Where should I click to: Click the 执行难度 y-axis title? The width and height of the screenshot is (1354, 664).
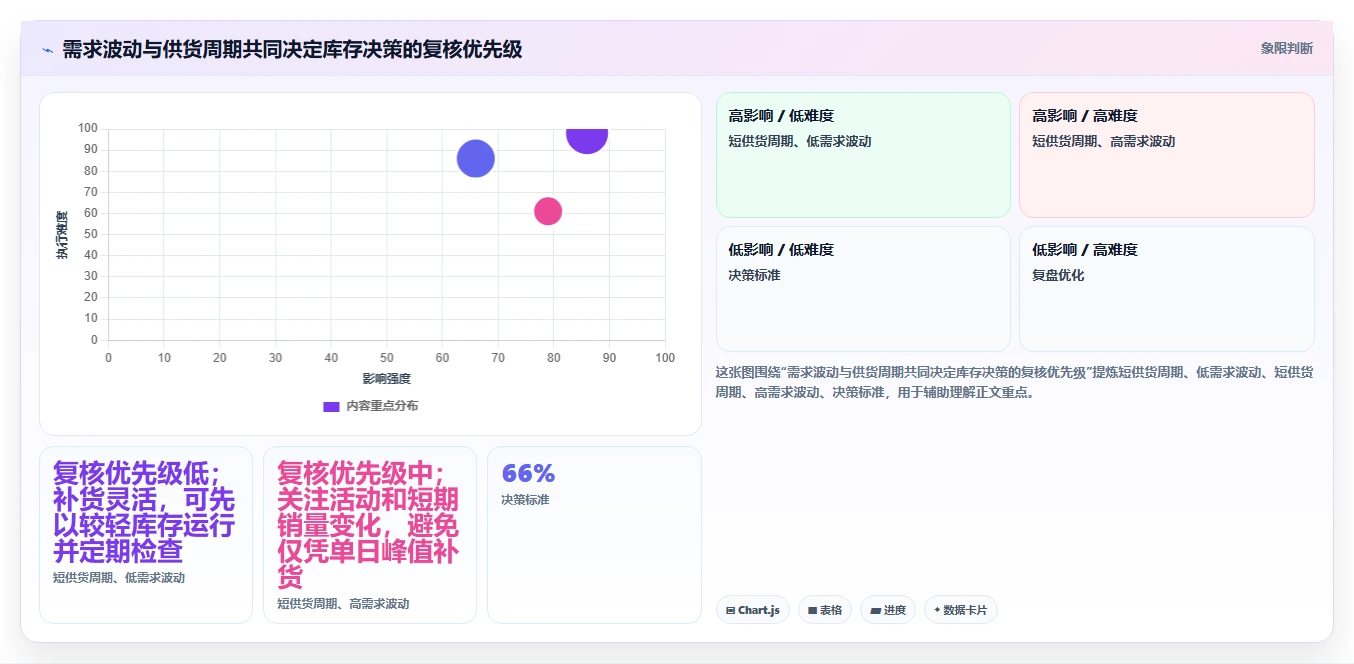click(x=62, y=235)
